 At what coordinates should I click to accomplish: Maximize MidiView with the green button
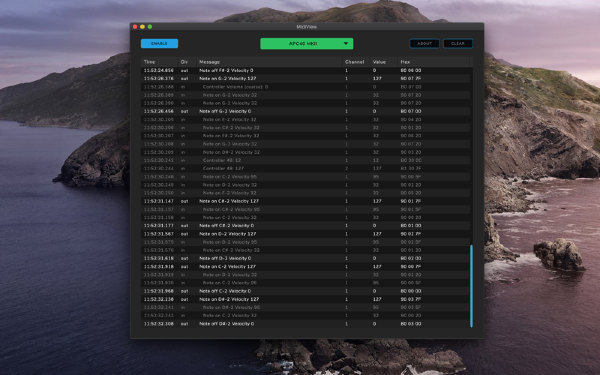tap(150, 27)
